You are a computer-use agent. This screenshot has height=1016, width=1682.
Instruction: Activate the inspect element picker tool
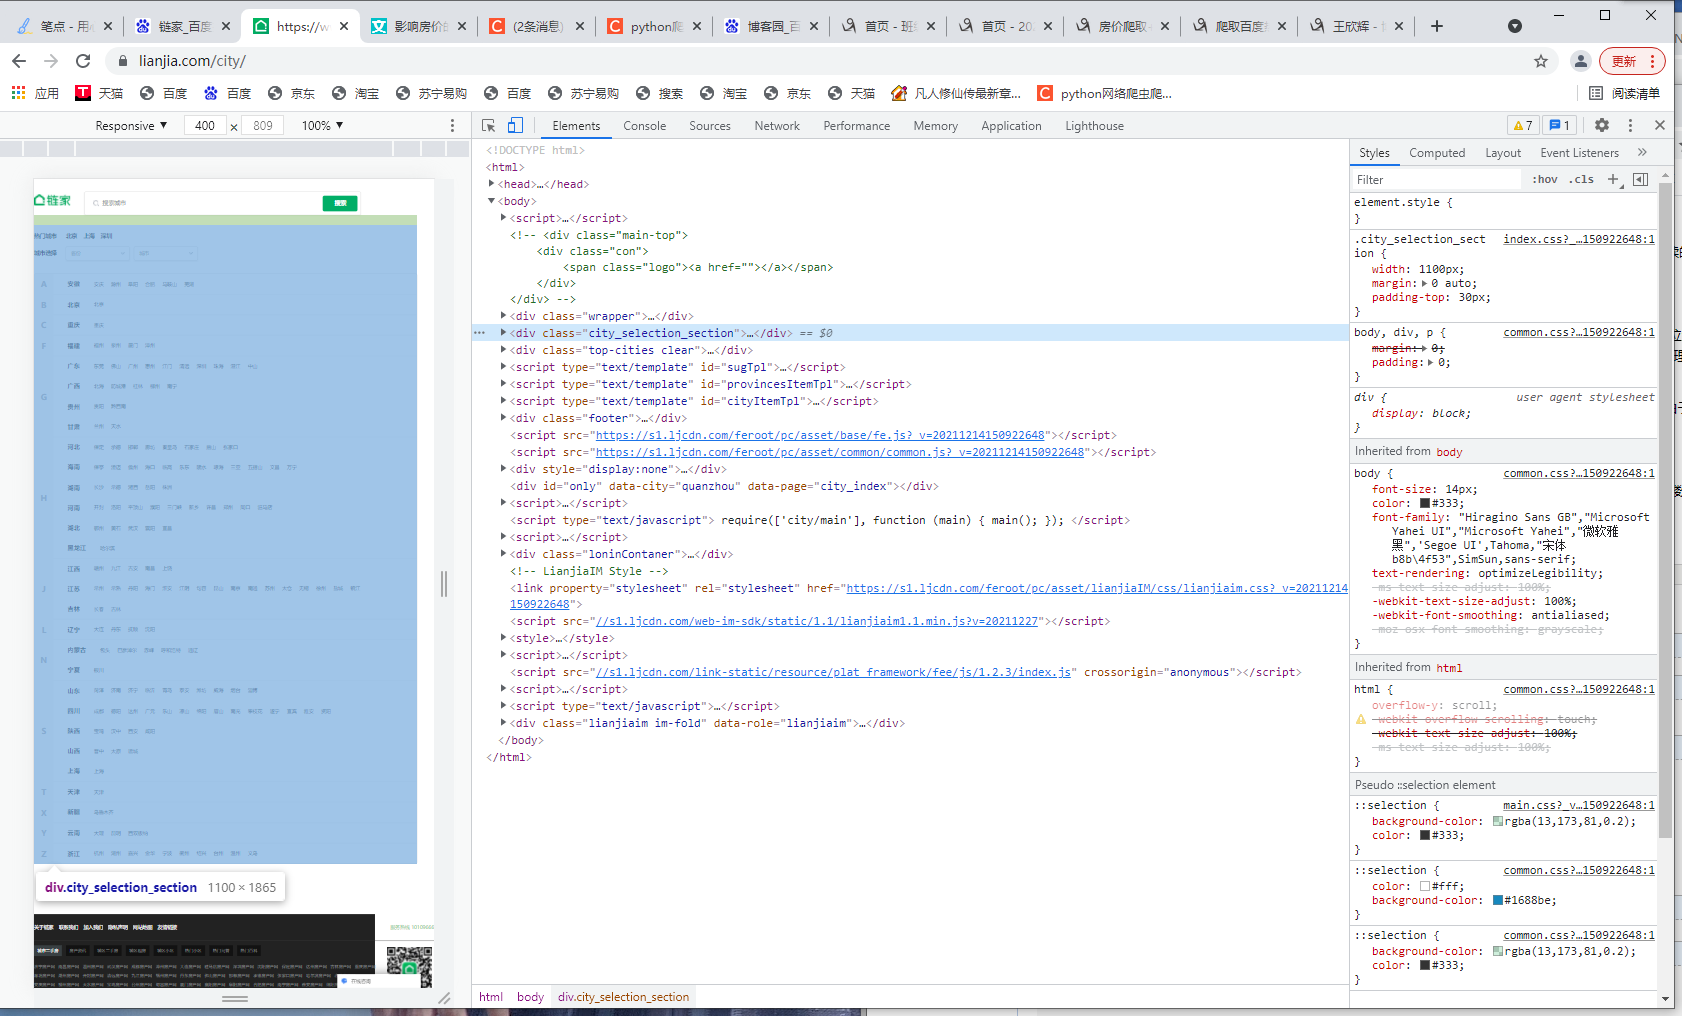point(489,126)
